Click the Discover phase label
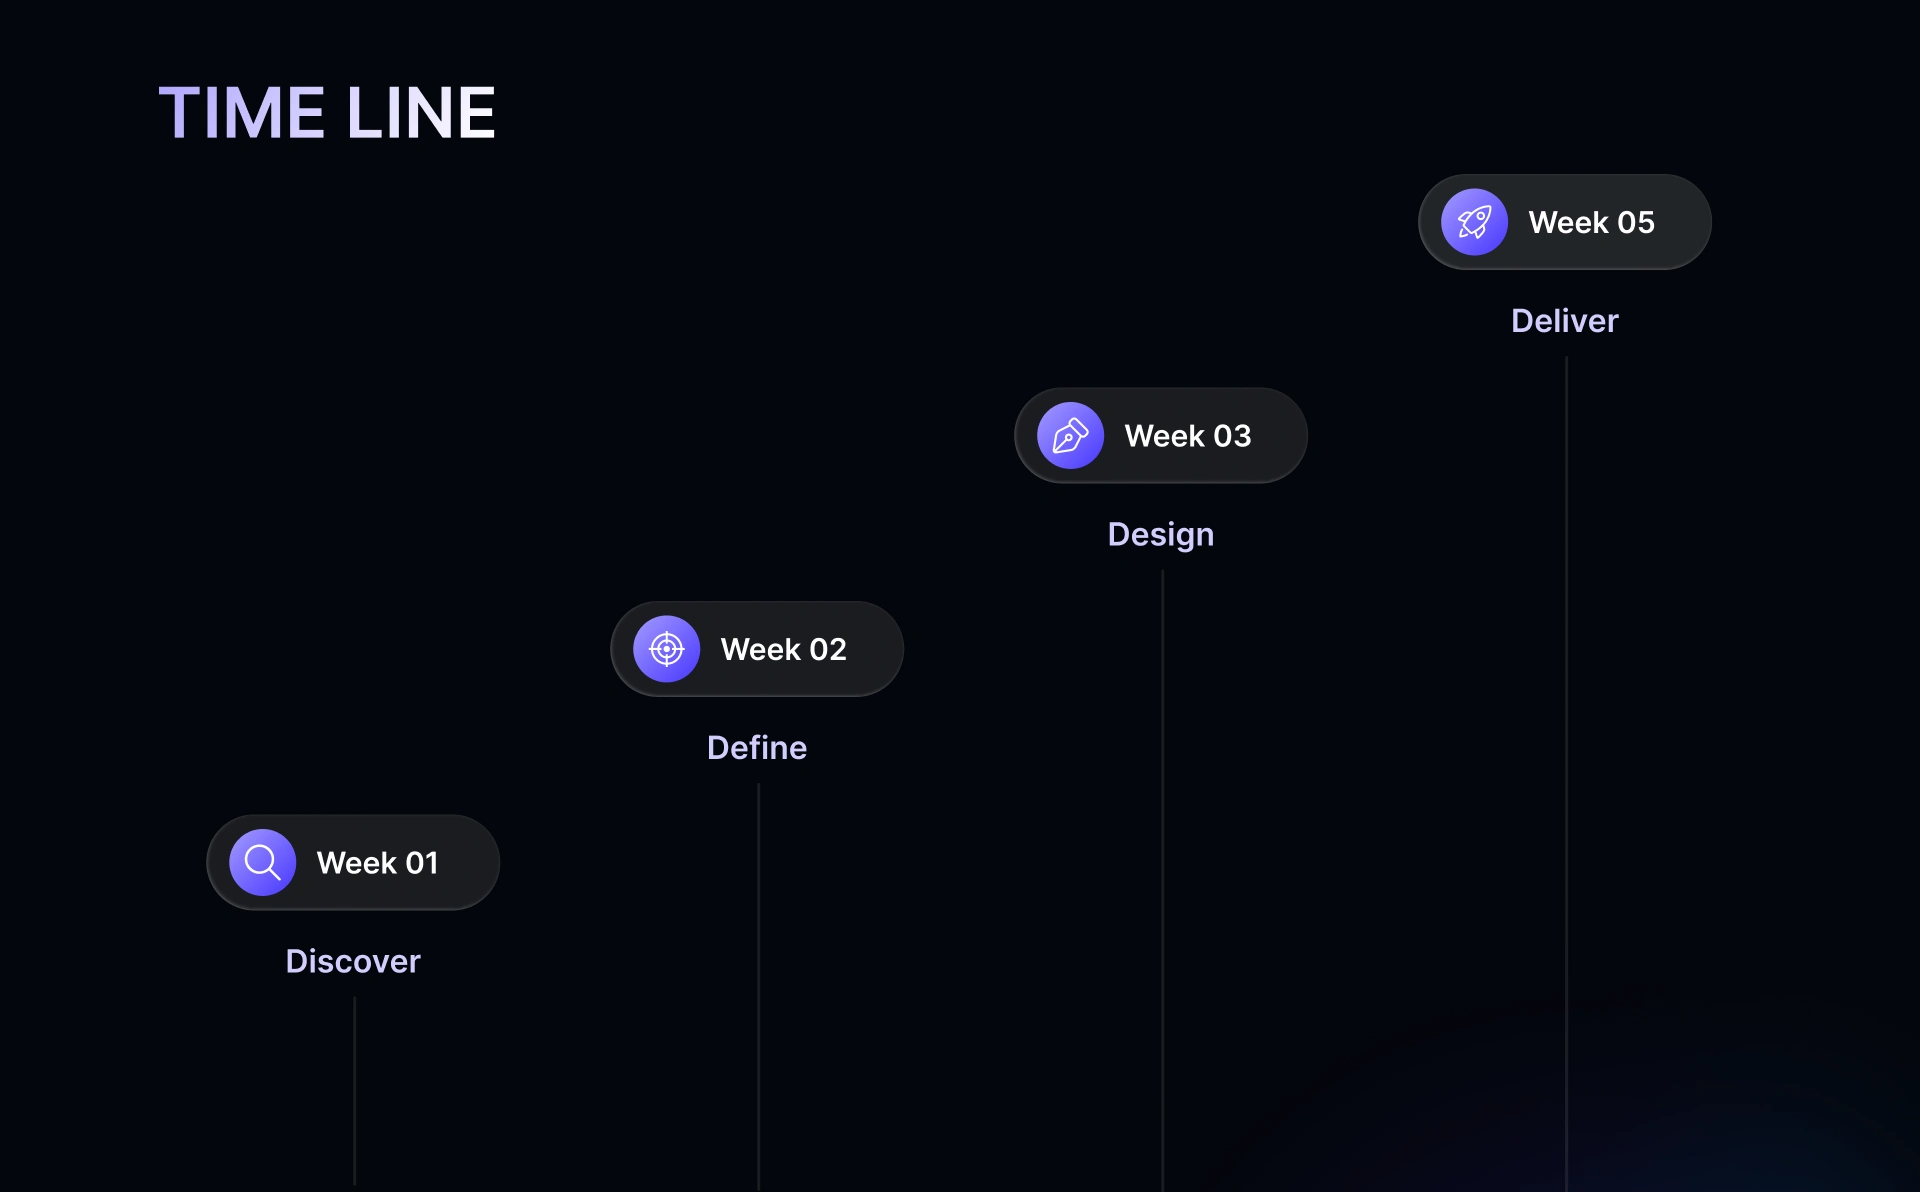This screenshot has height=1192, width=1920. click(x=352, y=961)
